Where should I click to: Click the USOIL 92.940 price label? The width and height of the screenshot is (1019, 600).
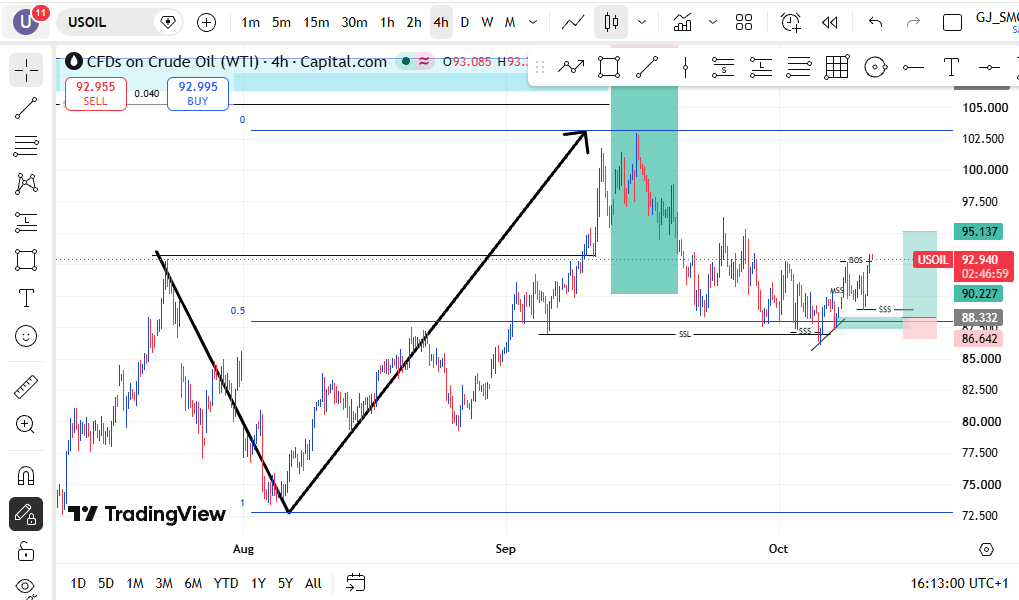(963, 267)
